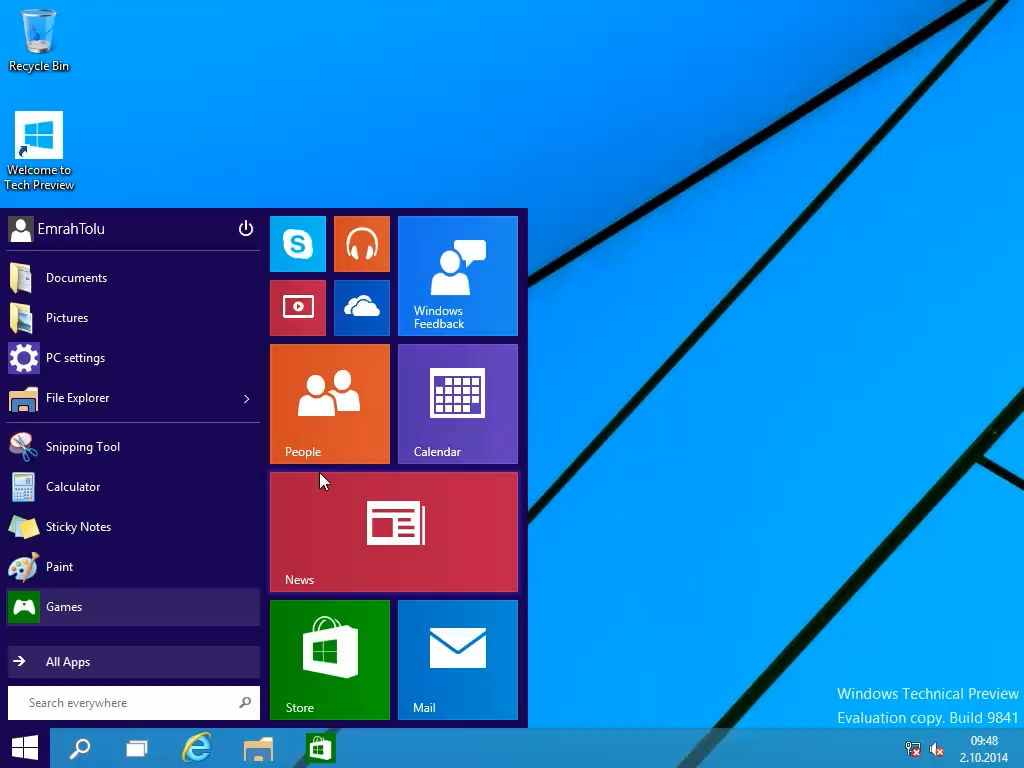Open the Video tile
1024x768 pixels.
pyautogui.click(x=298, y=308)
